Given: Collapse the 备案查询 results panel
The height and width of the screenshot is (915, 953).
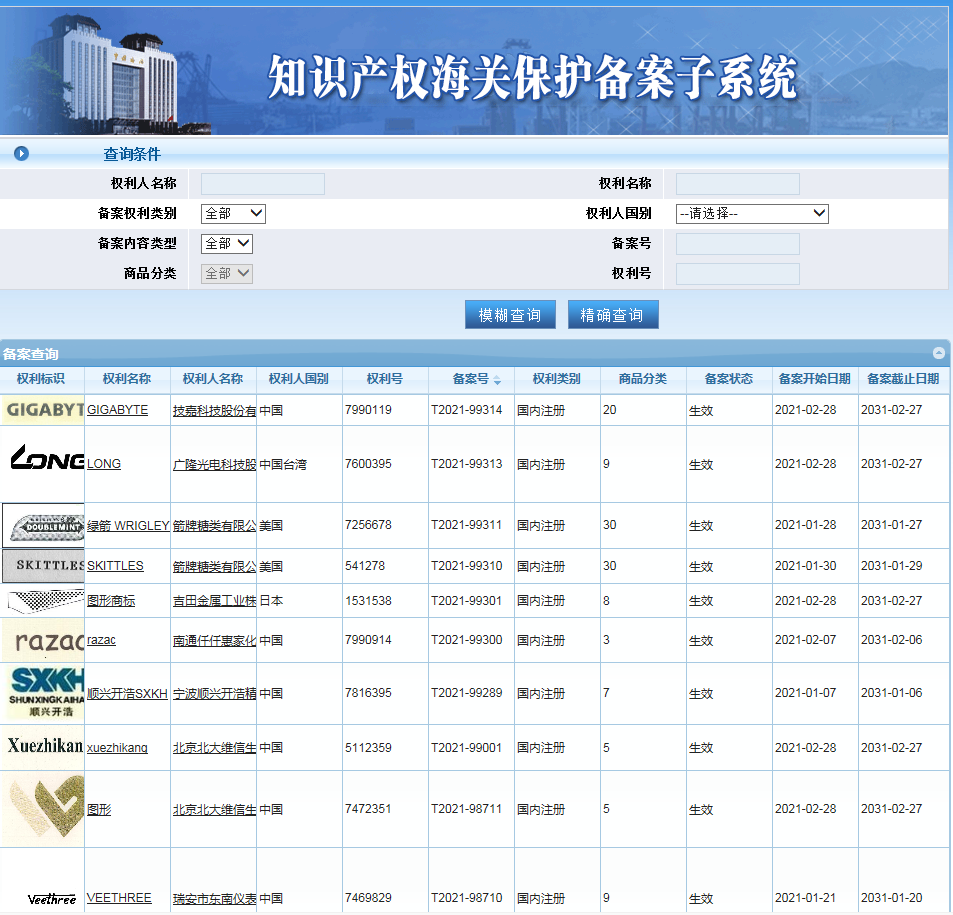Looking at the screenshot, I should click(x=938, y=353).
